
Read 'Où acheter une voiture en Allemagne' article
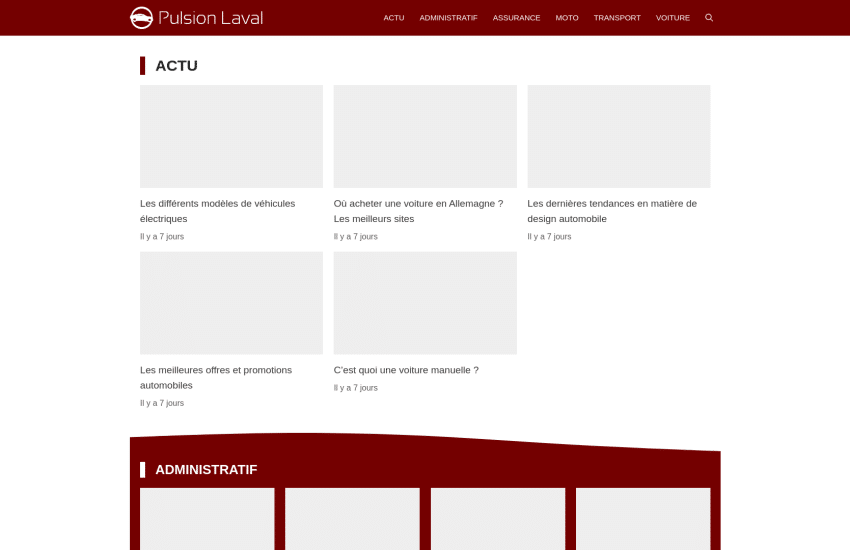tap(418, 211)
